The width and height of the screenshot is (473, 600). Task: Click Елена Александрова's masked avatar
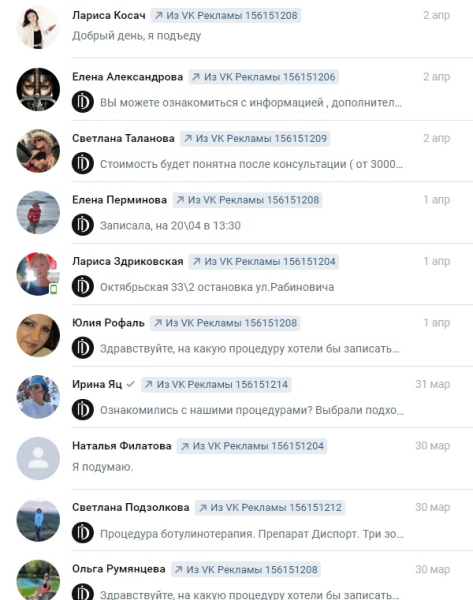tap(38, 89)
